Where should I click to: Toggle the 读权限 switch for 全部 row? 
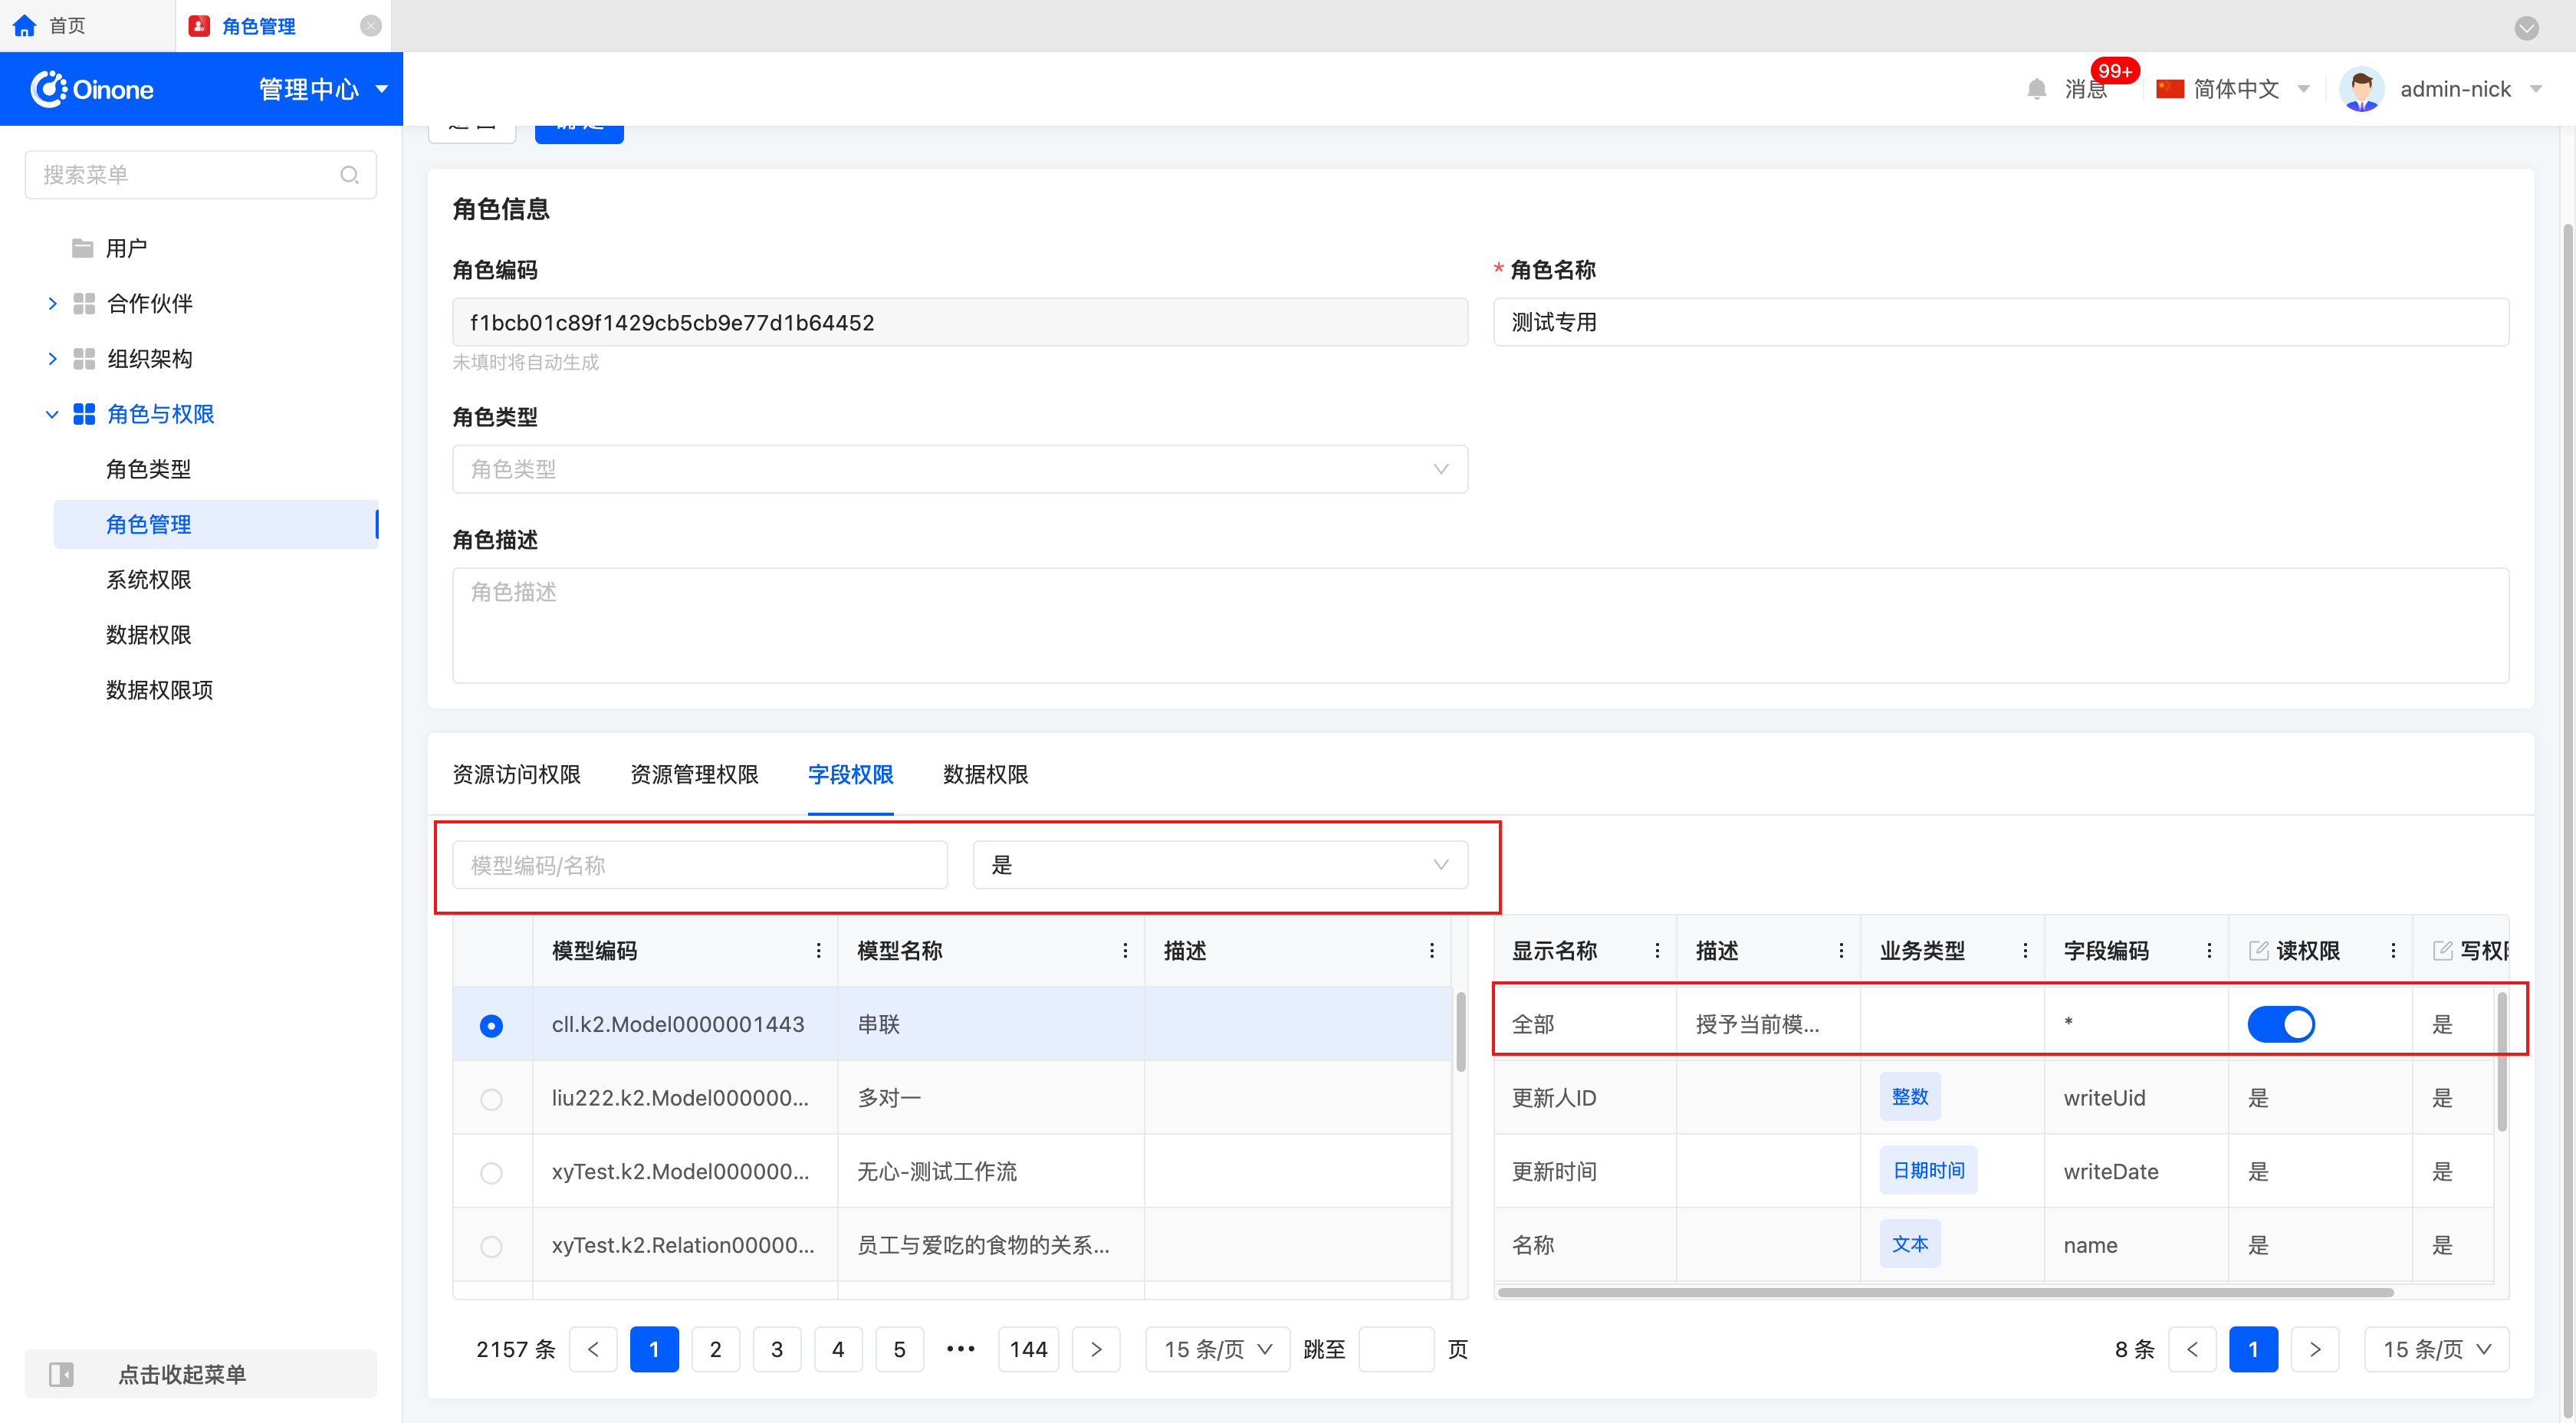tap(2281, 1024)
